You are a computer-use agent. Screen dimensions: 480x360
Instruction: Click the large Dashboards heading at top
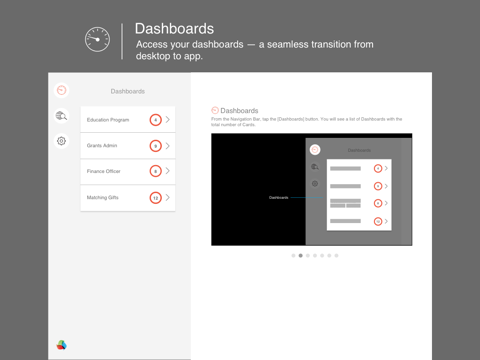174,29
